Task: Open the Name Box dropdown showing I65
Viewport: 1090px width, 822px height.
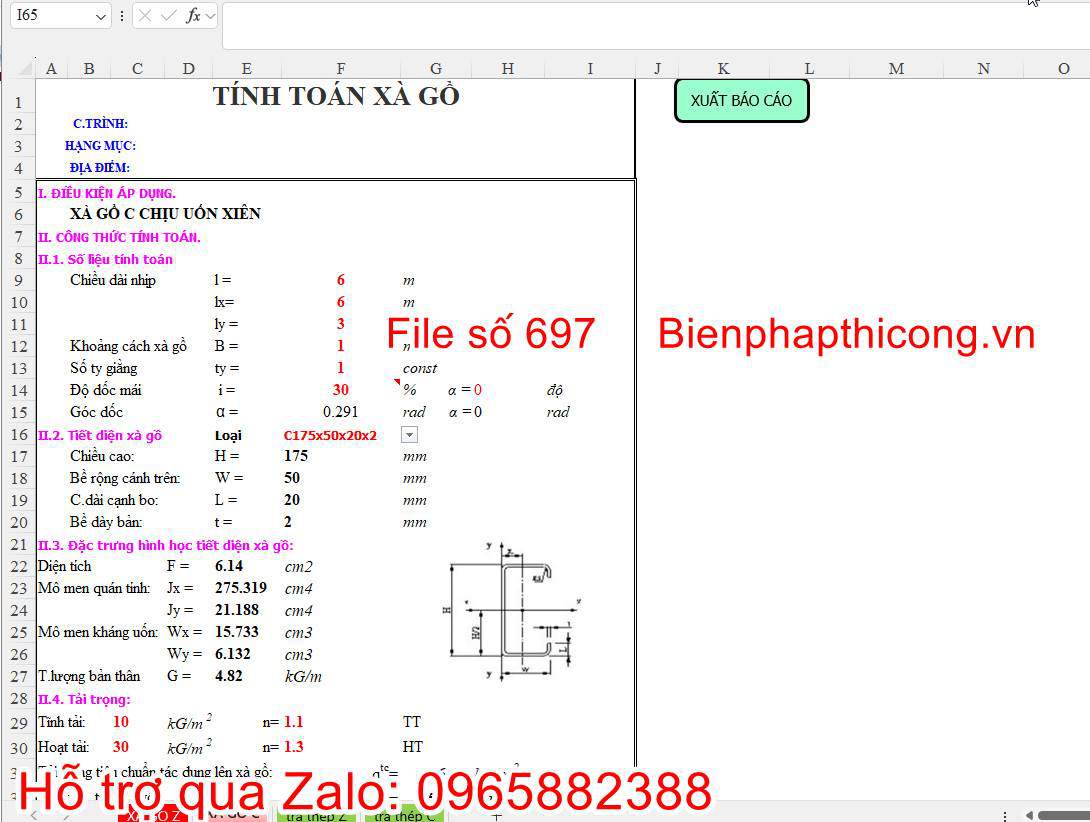Action: pos(100,16)
